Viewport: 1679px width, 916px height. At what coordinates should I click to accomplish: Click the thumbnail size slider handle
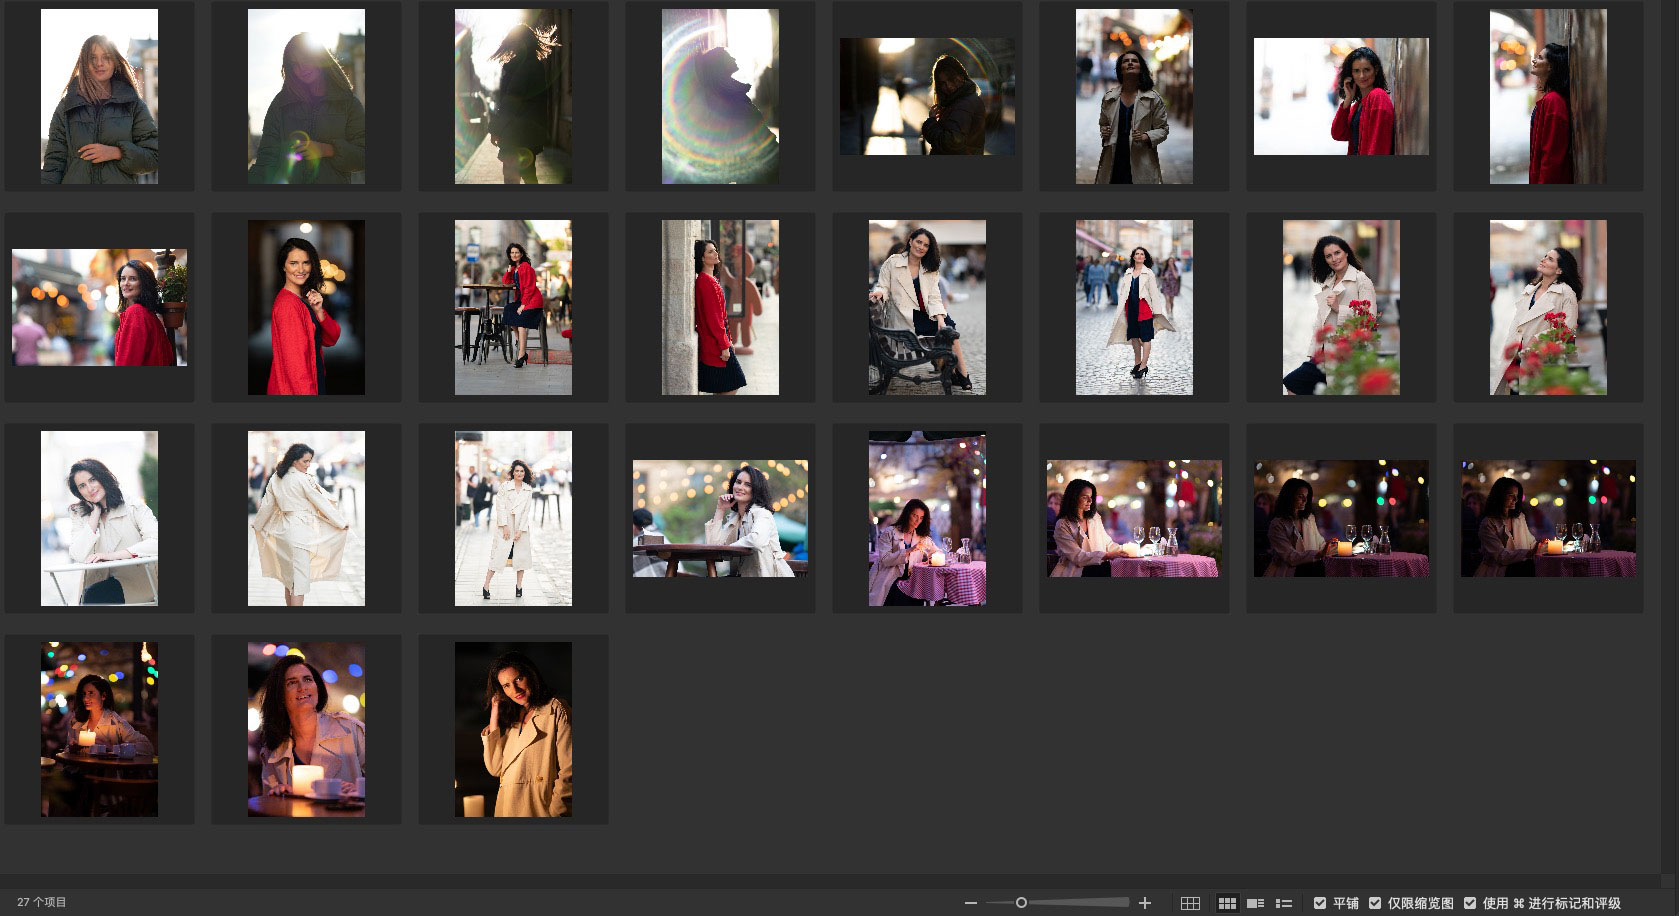(x=1021, y=903)
